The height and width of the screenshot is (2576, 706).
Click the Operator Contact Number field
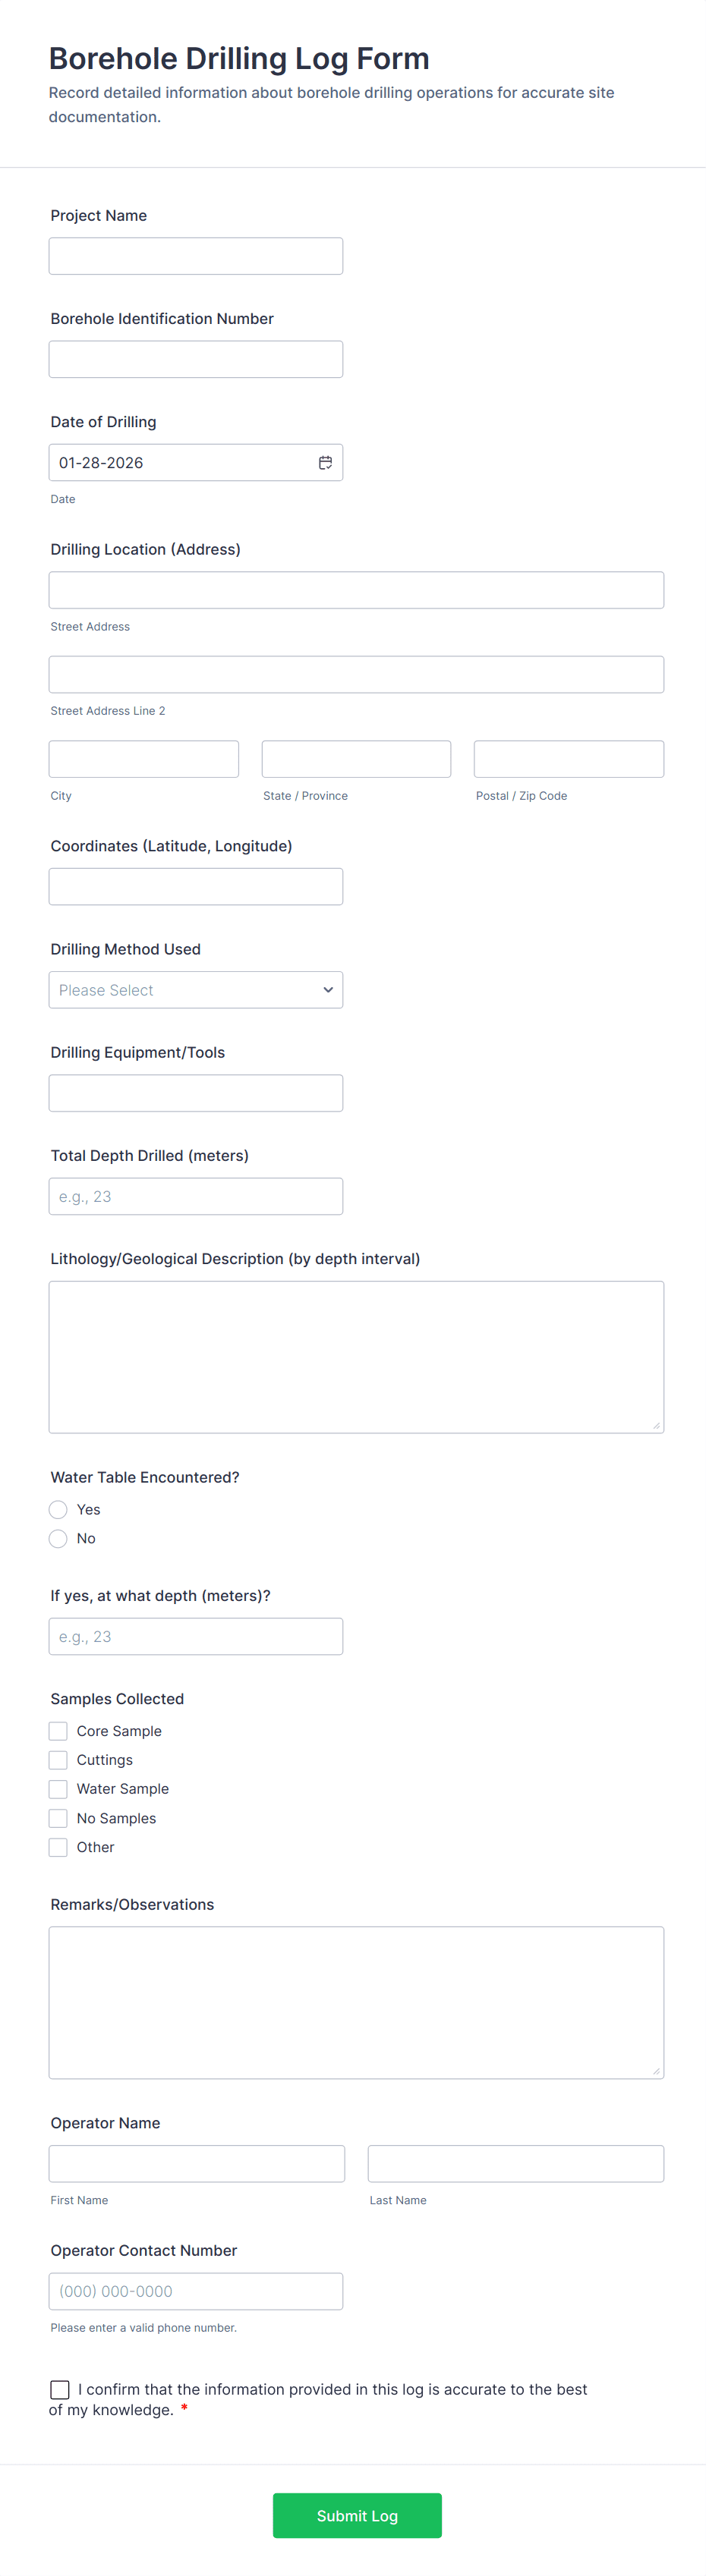click(195, 2291)
